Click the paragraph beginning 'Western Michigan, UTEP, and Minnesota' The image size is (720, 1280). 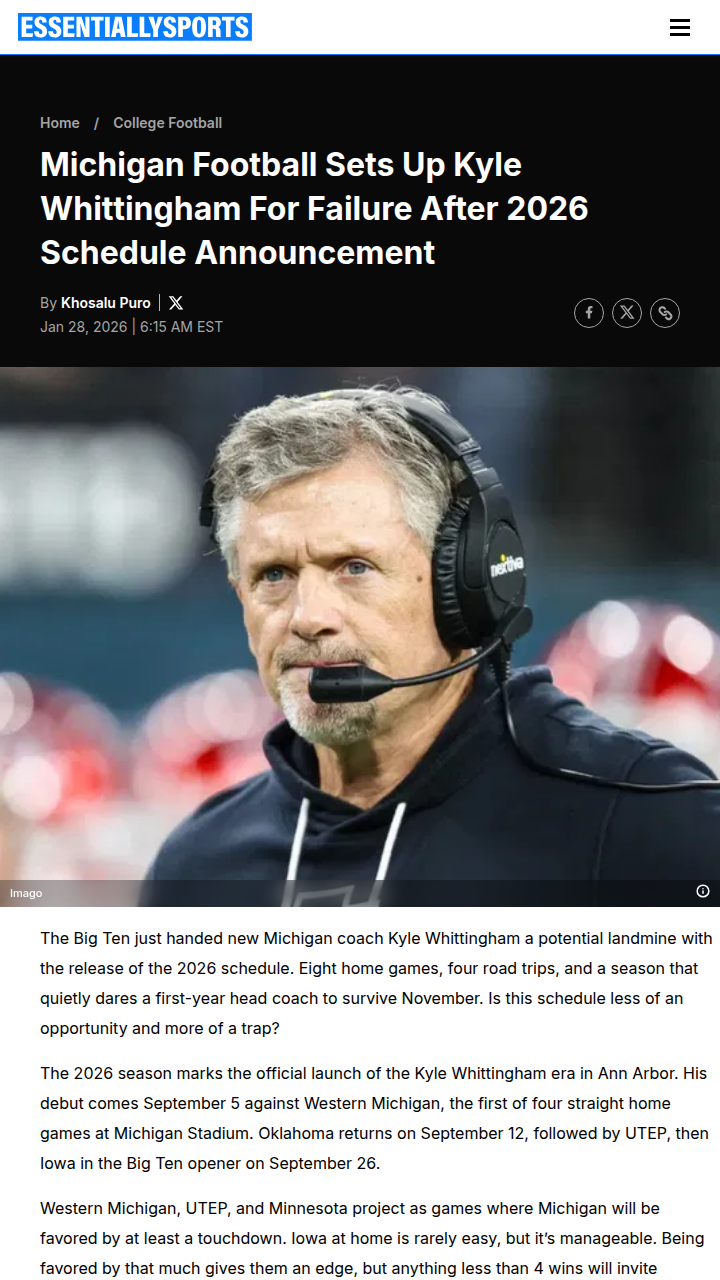coord(372,1238)
